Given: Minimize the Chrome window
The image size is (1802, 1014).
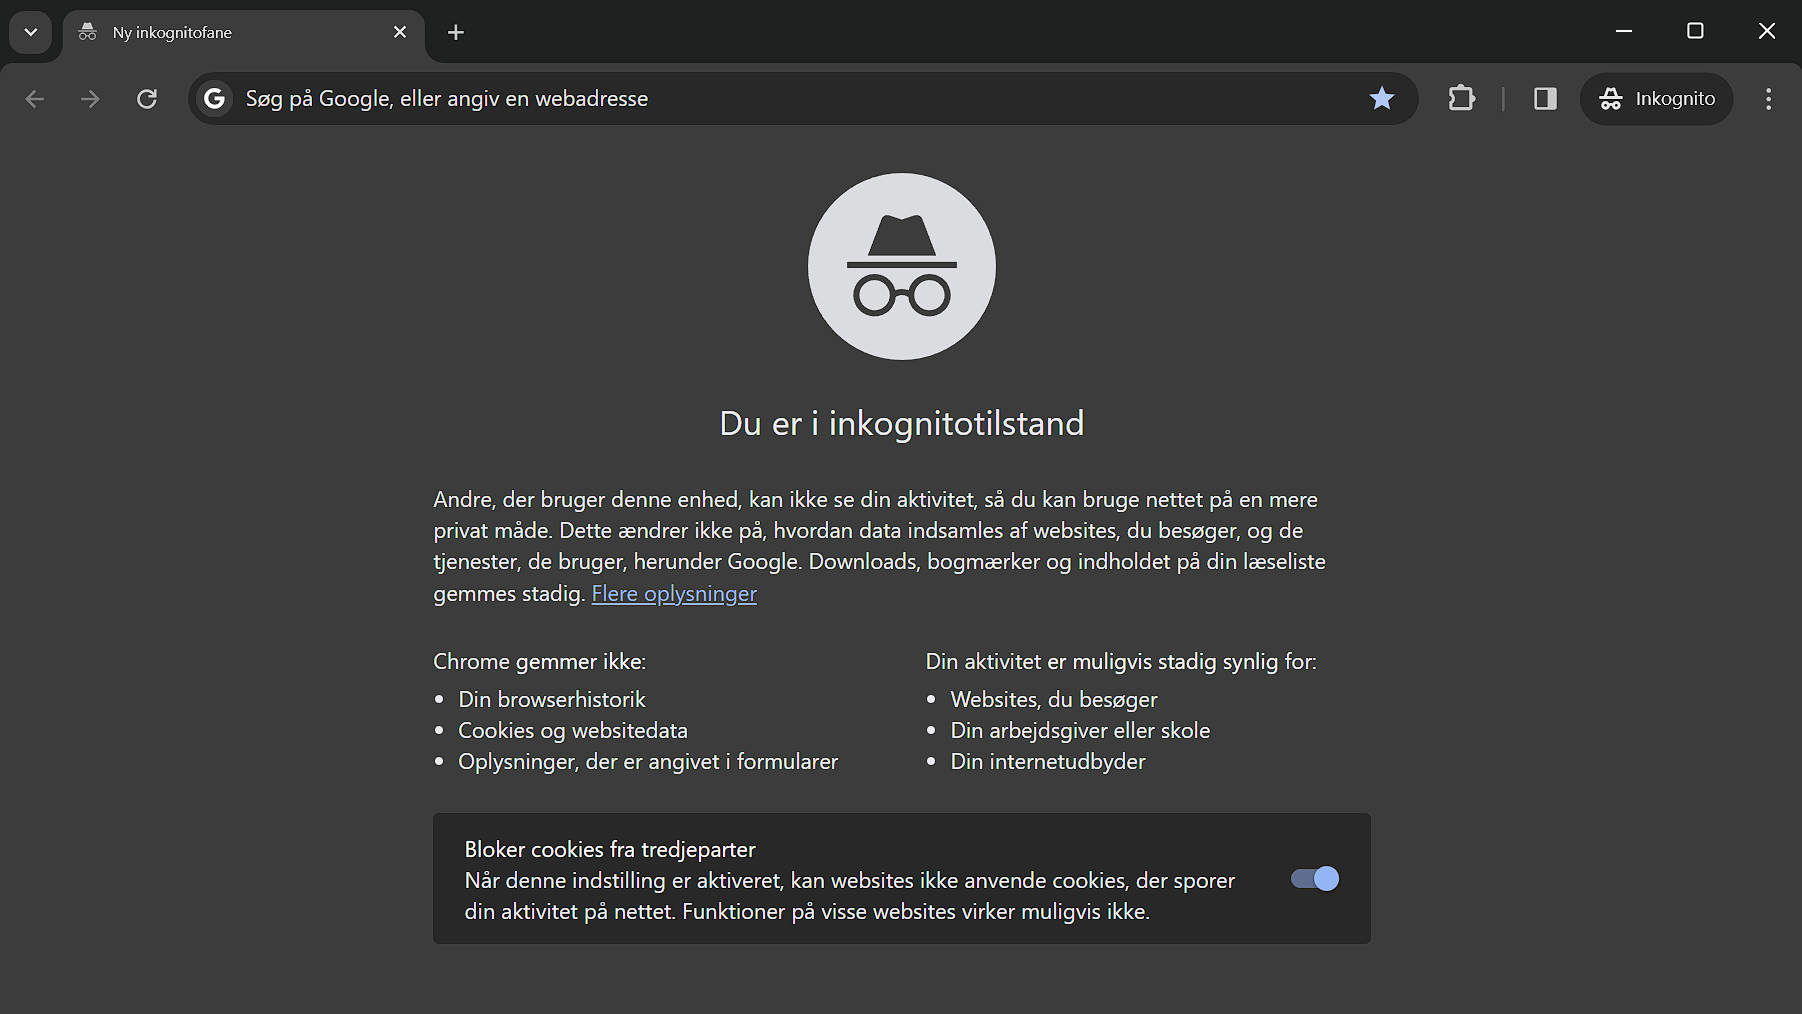Looking at the screenshot, I should pos(1624,31).
